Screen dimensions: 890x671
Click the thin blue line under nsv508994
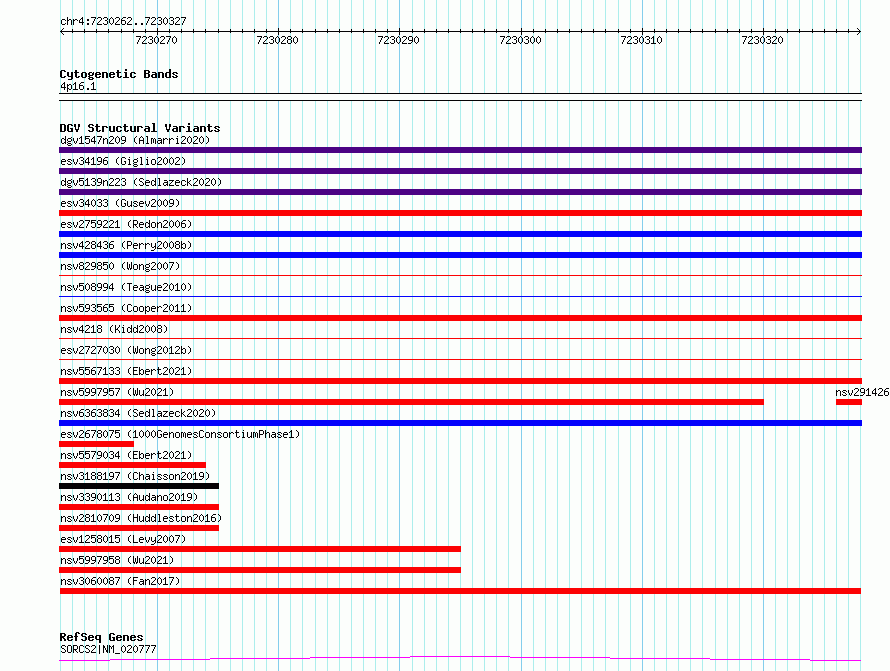[x=460, y=296]
